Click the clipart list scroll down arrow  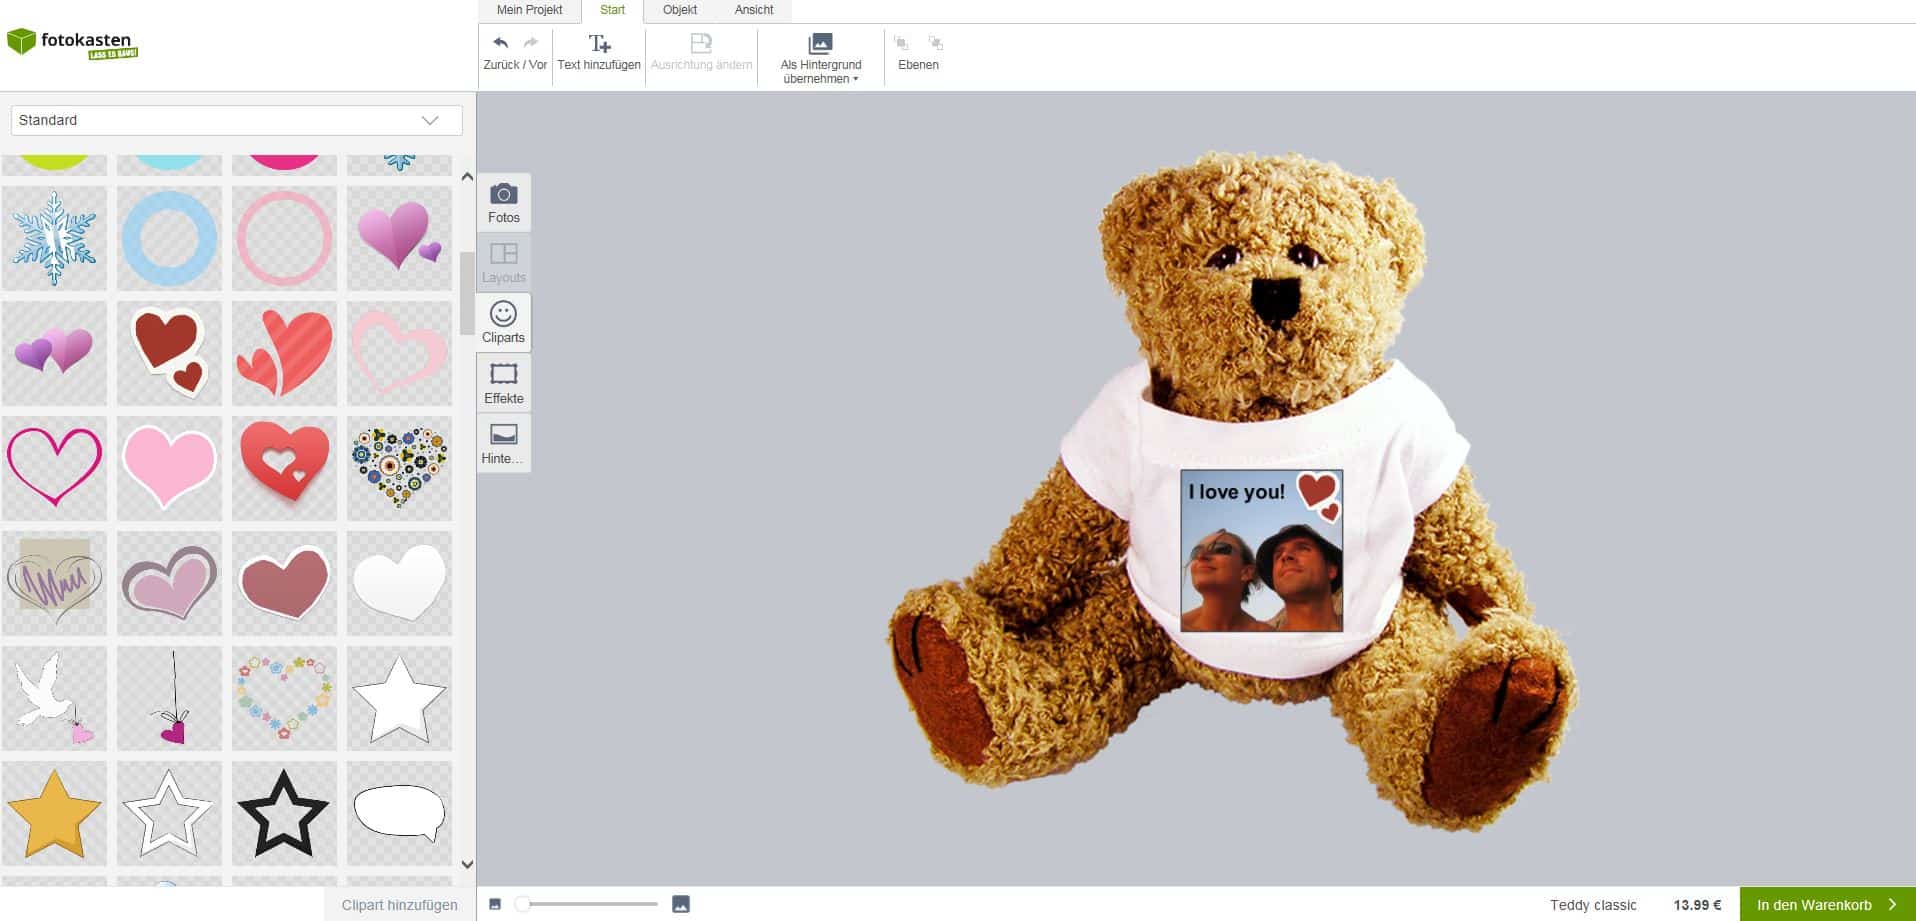[x=467, y=864]
